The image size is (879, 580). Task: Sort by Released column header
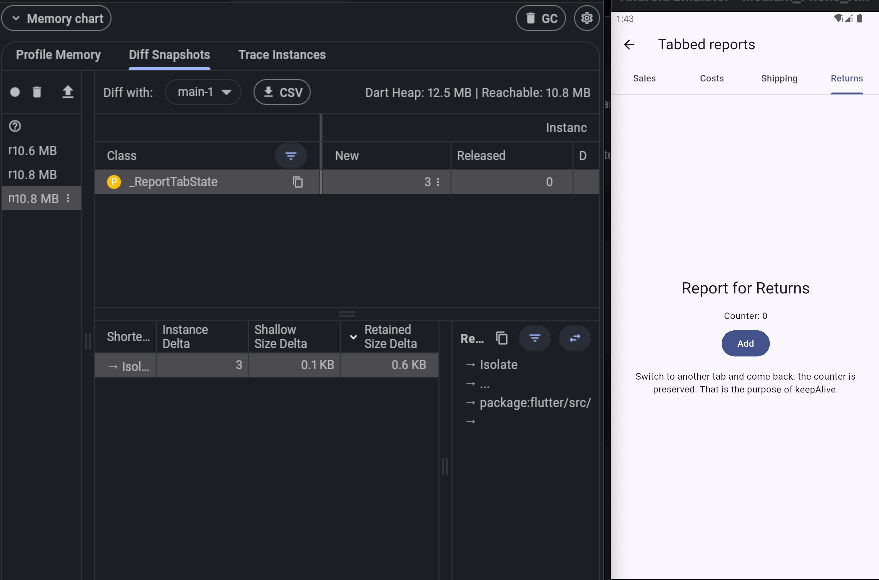pyautogui.click(x=481, y=156)
